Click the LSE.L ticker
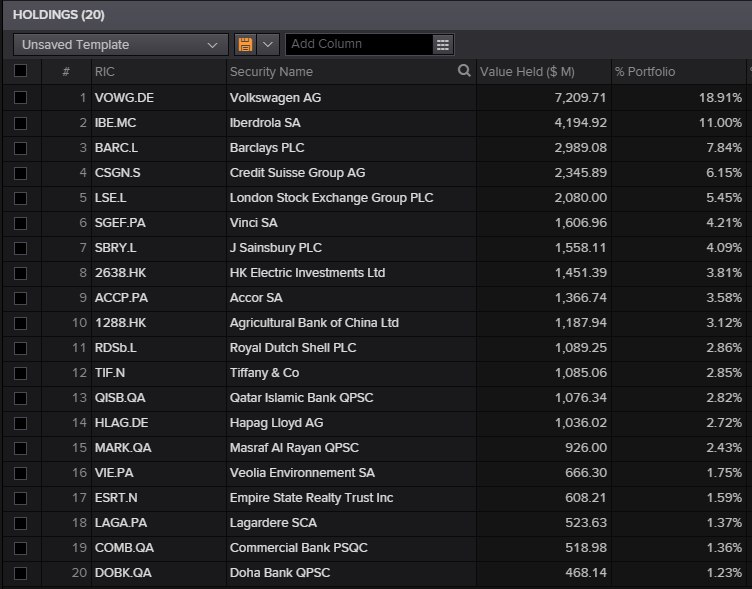The height and width of the screenshot is (589, 752). (x=110, y=198)
